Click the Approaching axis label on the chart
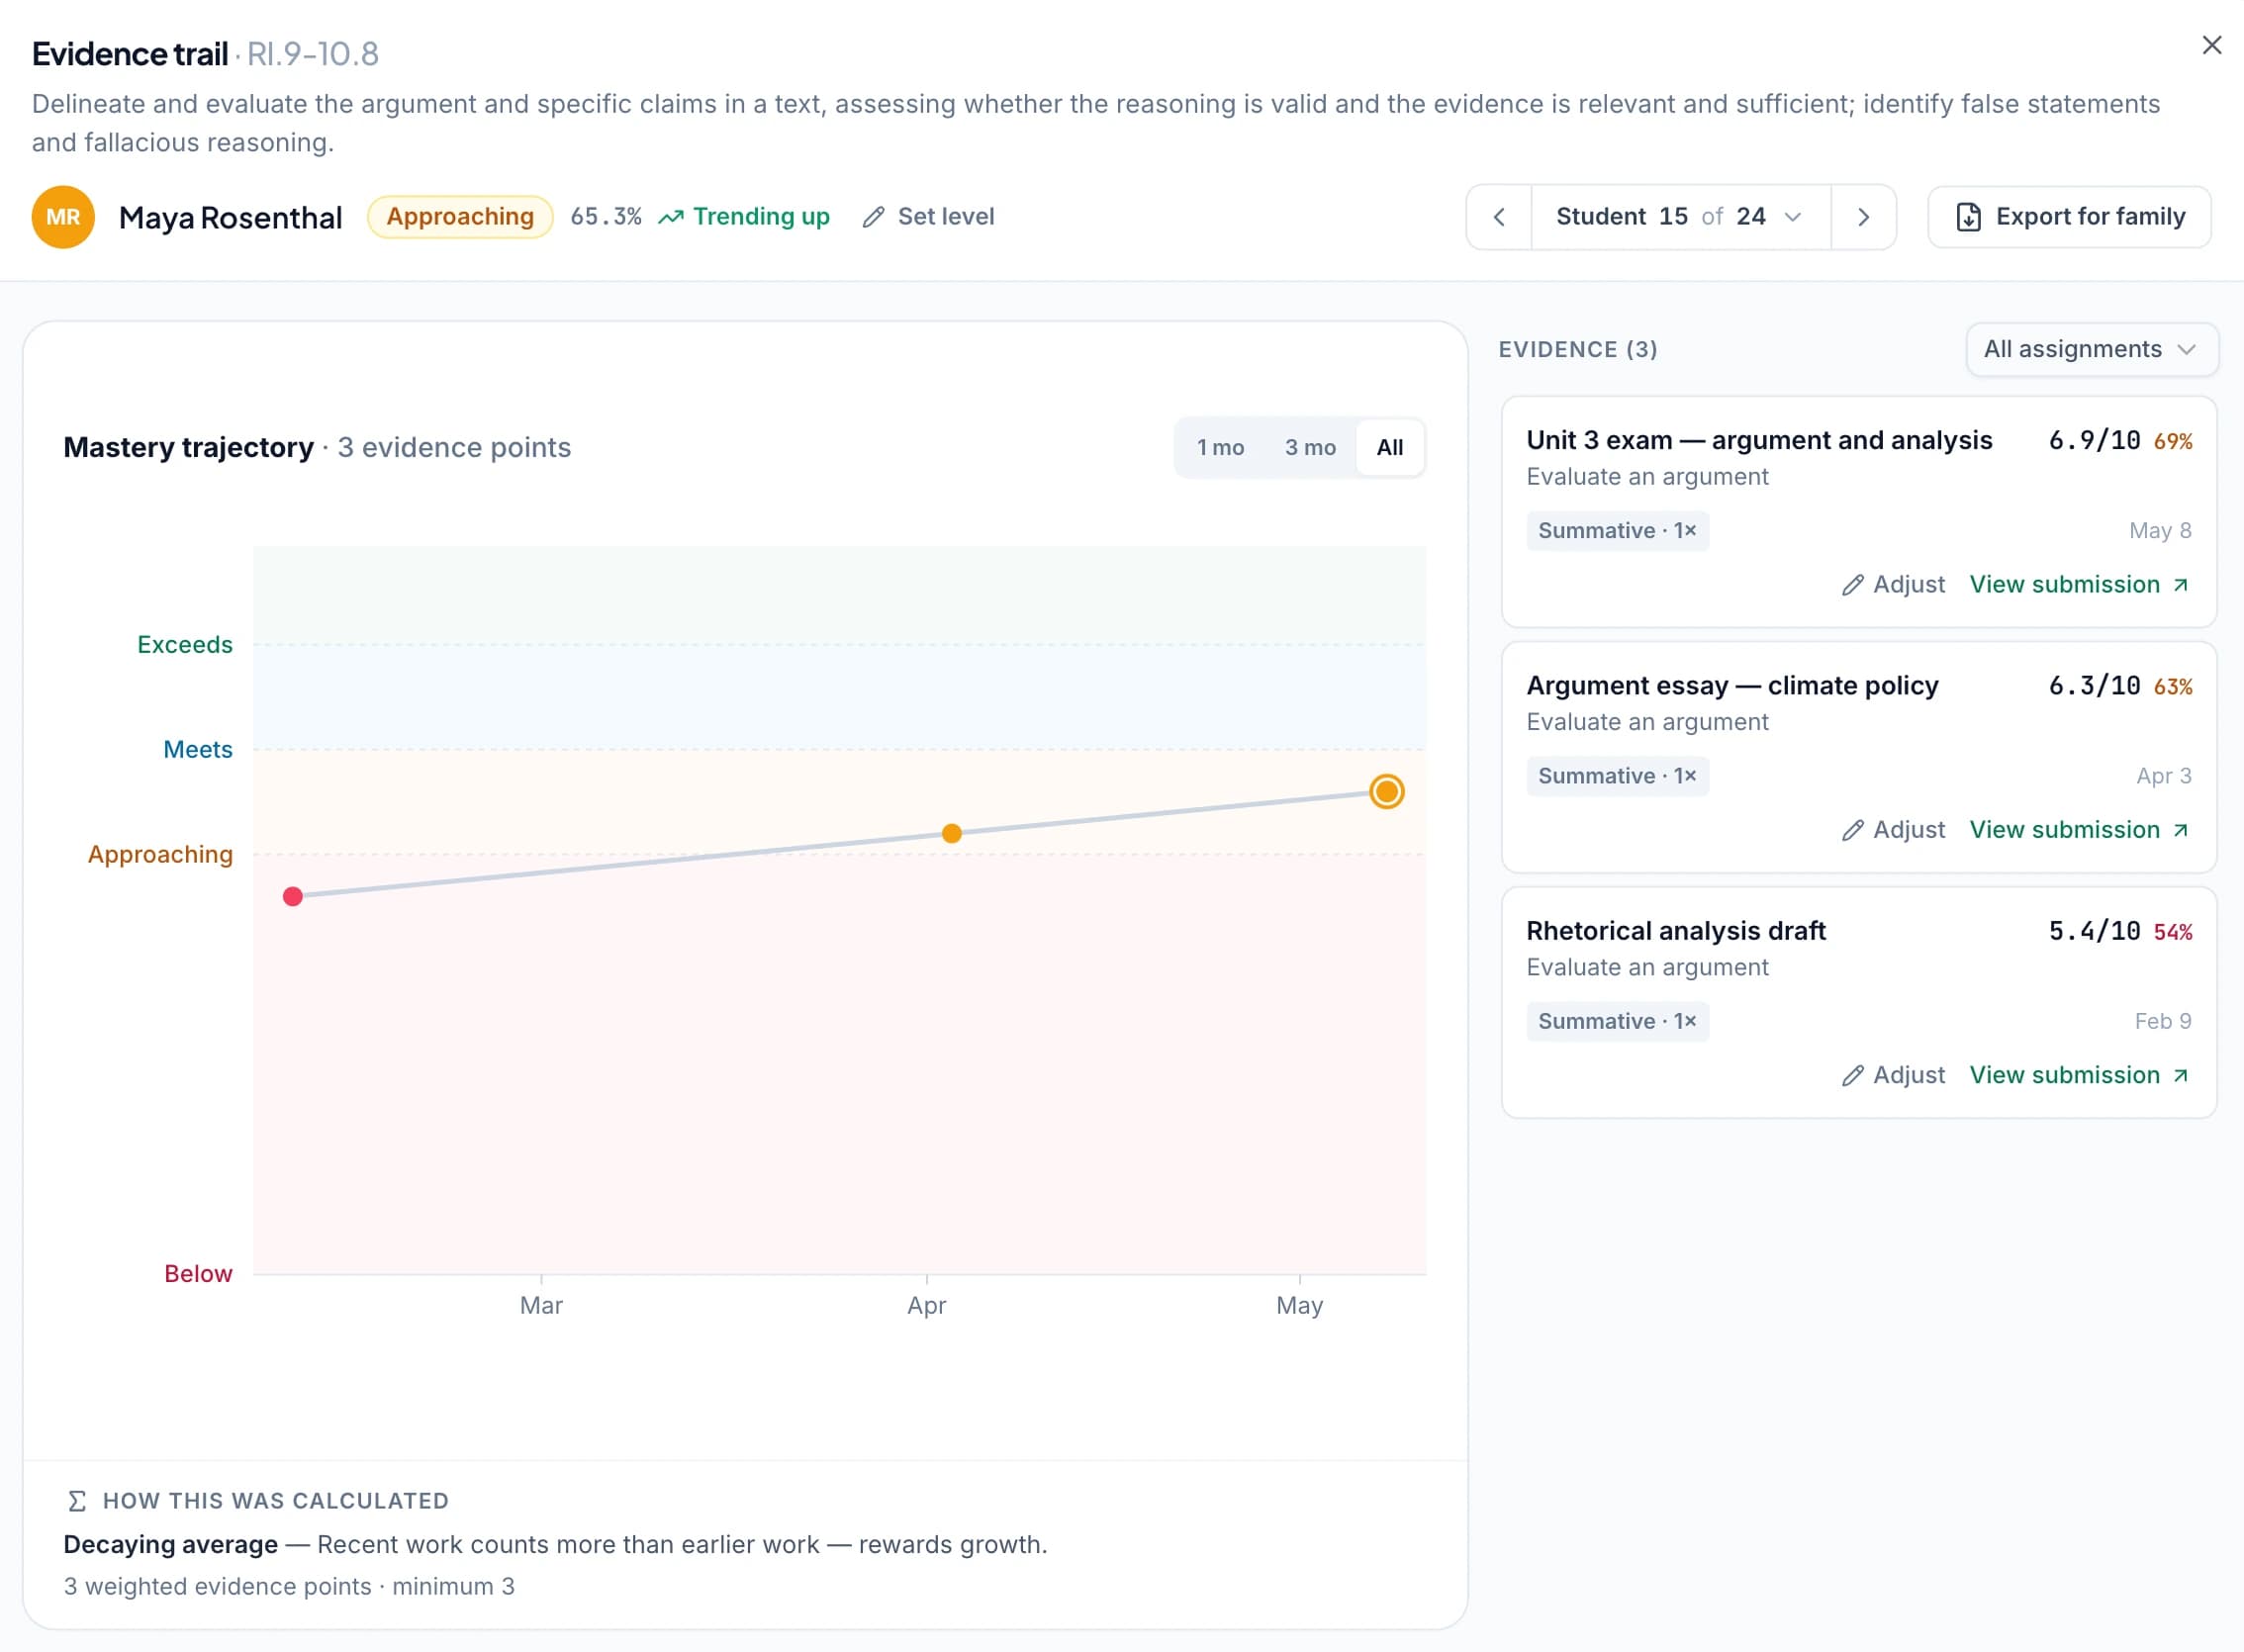 [x=160, y=855]
